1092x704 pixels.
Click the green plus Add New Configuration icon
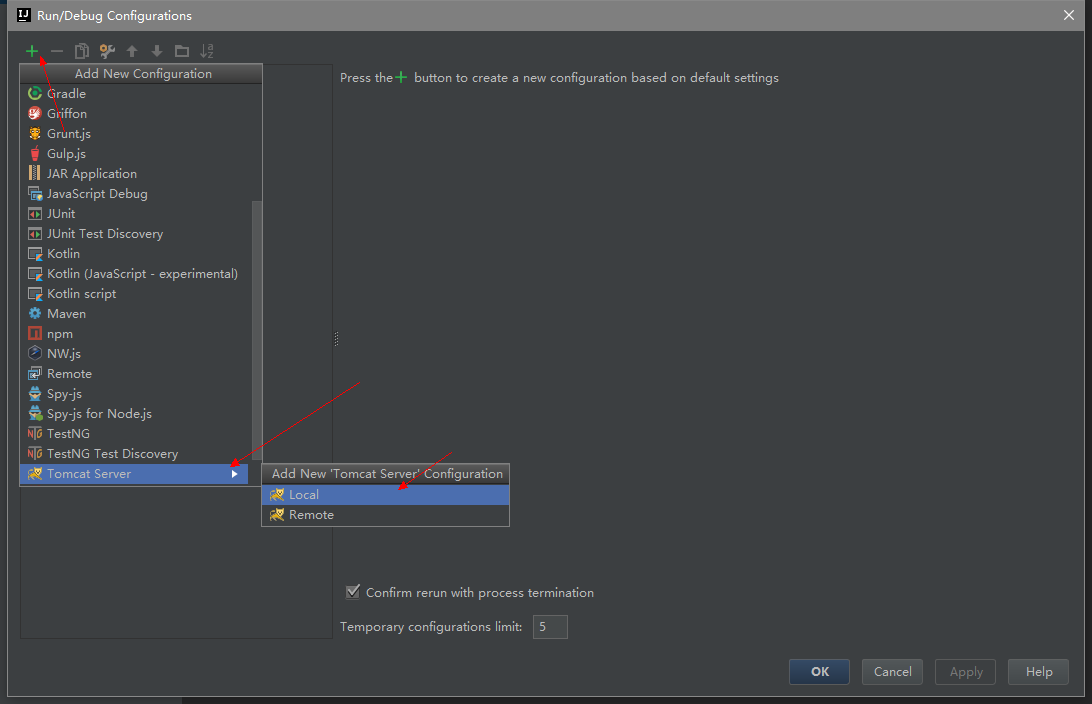[32, 51]
